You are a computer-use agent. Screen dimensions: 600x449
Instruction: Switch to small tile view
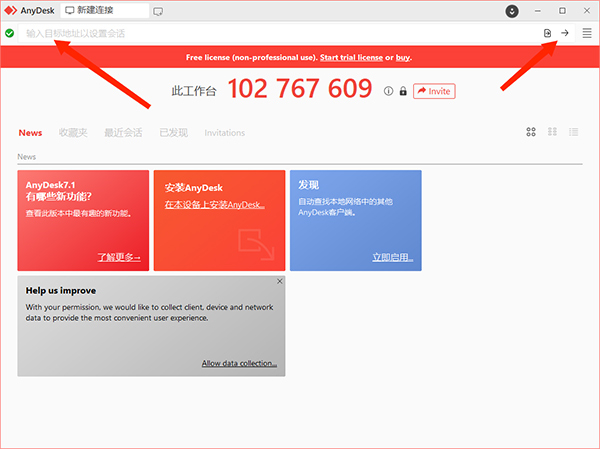552,132
